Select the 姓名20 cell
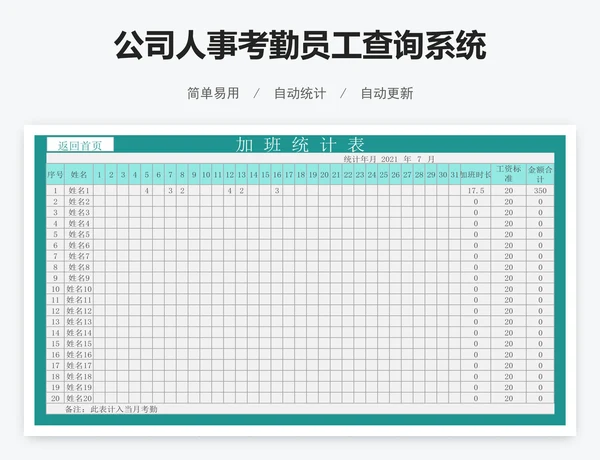This screenshot has width=600, height=460. click(79, 398)
